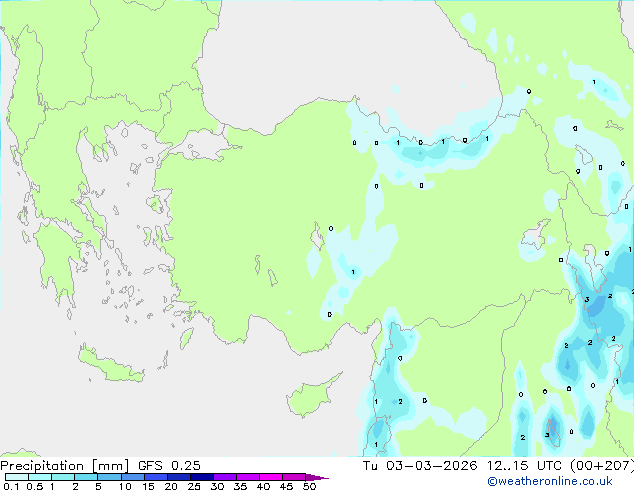Click the "Precipitation" title word

click(x=42, y=466)
